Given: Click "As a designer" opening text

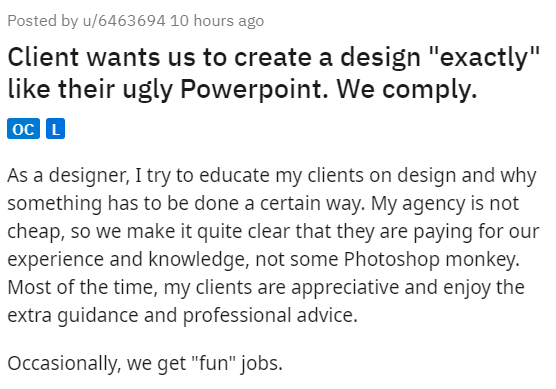Looking at the screenshot, I should pyautogui.click(x=68, y=175).
